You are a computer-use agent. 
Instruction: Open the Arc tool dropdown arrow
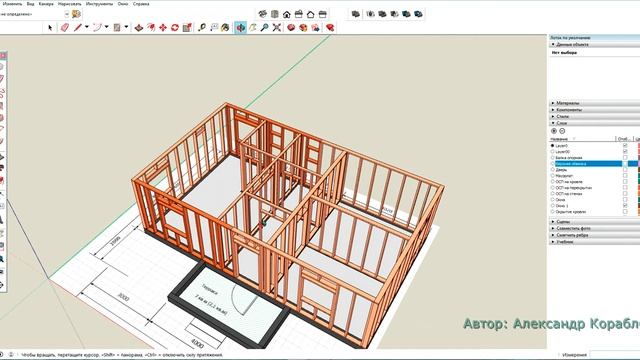tap(107, 27)
